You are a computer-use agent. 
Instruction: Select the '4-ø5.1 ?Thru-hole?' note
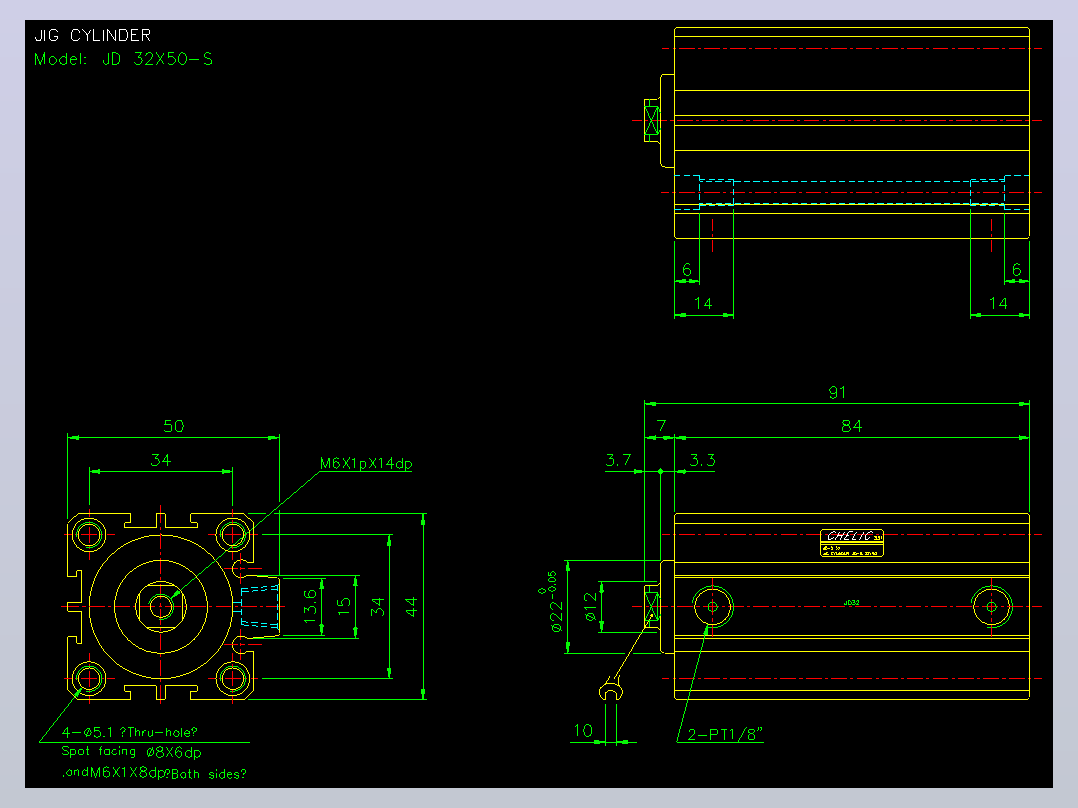(x=130, y=732)
